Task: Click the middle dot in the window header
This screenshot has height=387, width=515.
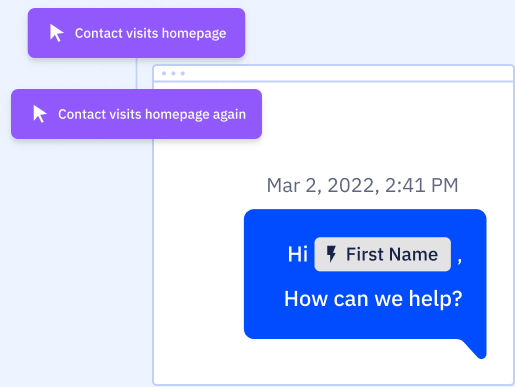Action: (x=173, y=73)
